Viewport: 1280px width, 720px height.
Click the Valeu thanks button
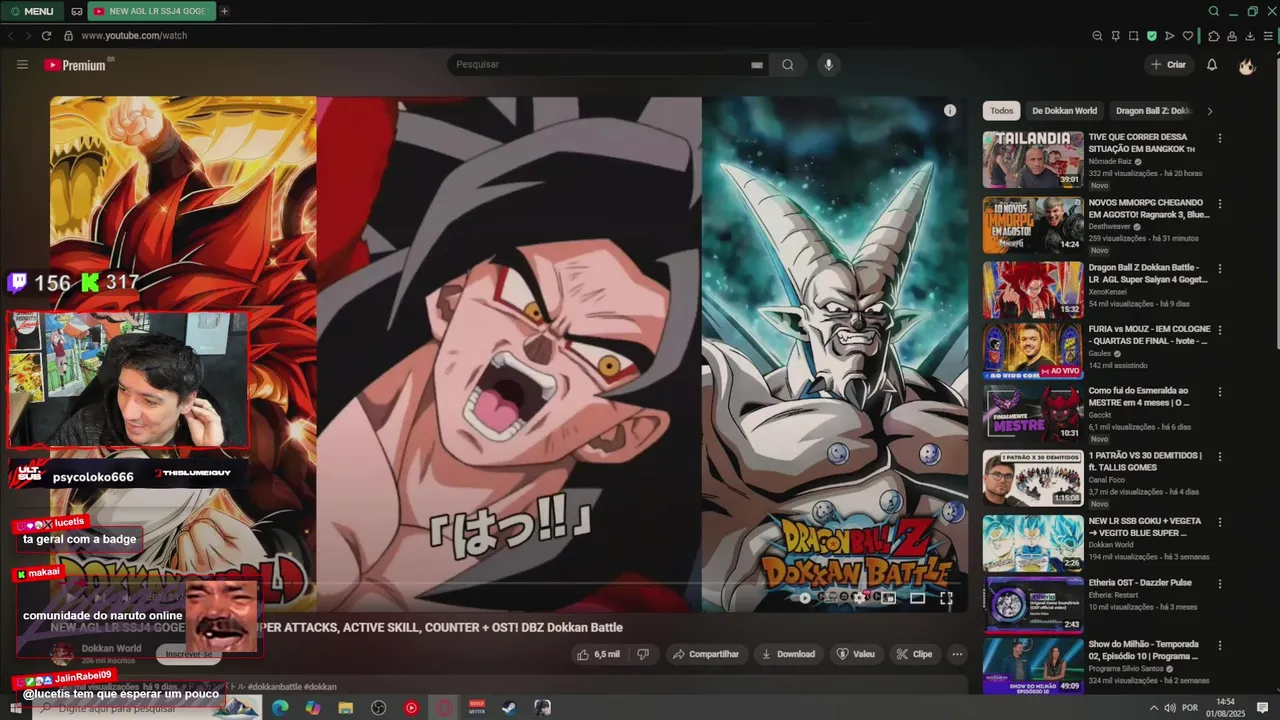click(855, 654)
